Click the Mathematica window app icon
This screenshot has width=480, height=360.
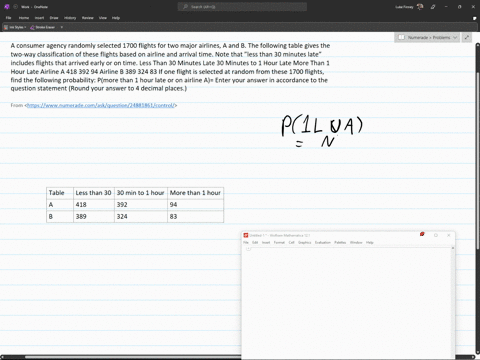point(246,235)
